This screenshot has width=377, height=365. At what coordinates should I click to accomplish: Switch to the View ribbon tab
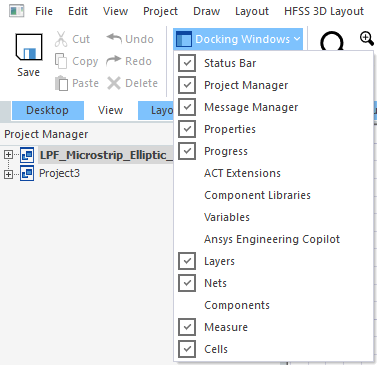tap(110, 110)
